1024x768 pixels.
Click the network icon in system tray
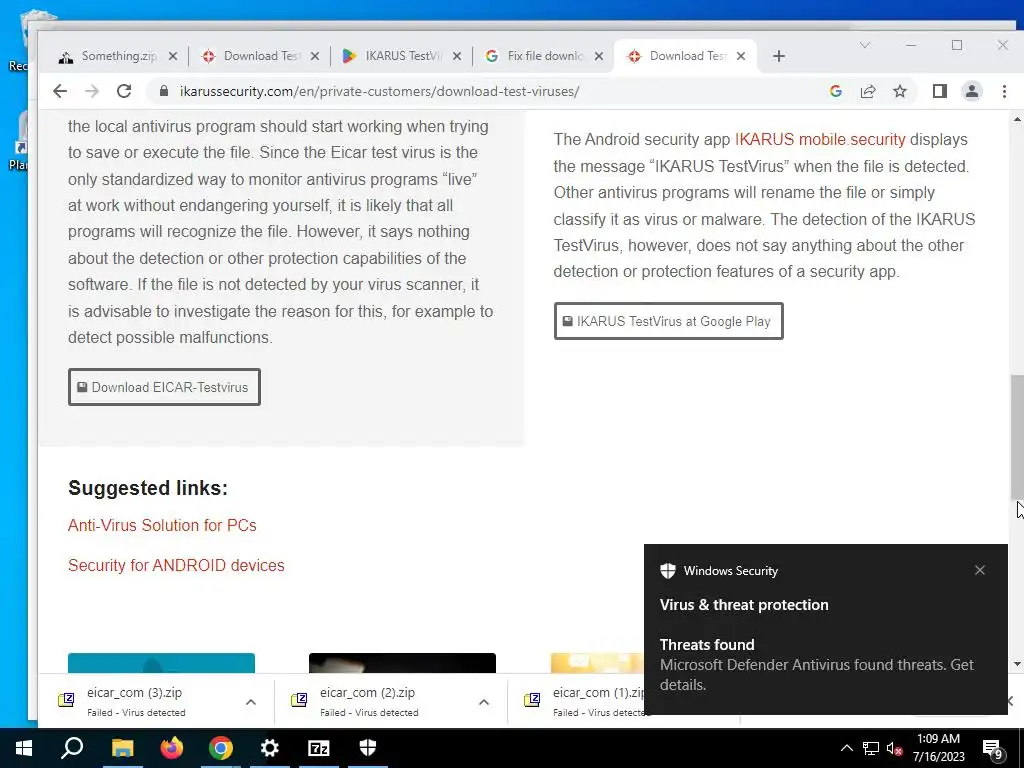click(871, 748)
